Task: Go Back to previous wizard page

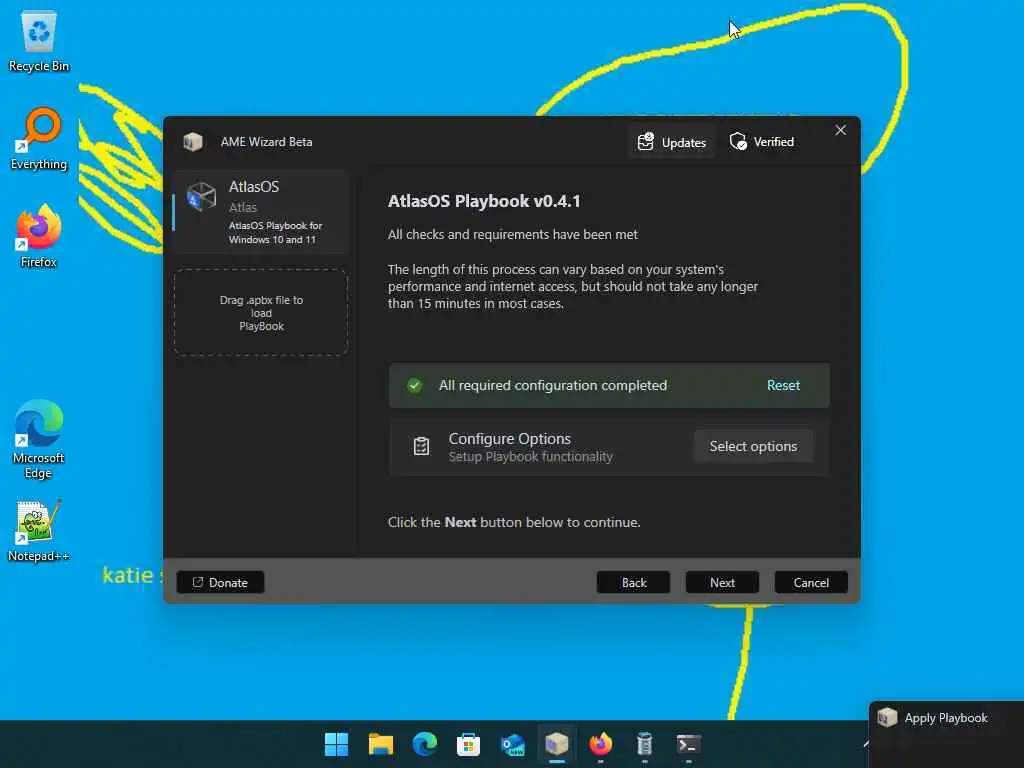Action: coord(633,583)
